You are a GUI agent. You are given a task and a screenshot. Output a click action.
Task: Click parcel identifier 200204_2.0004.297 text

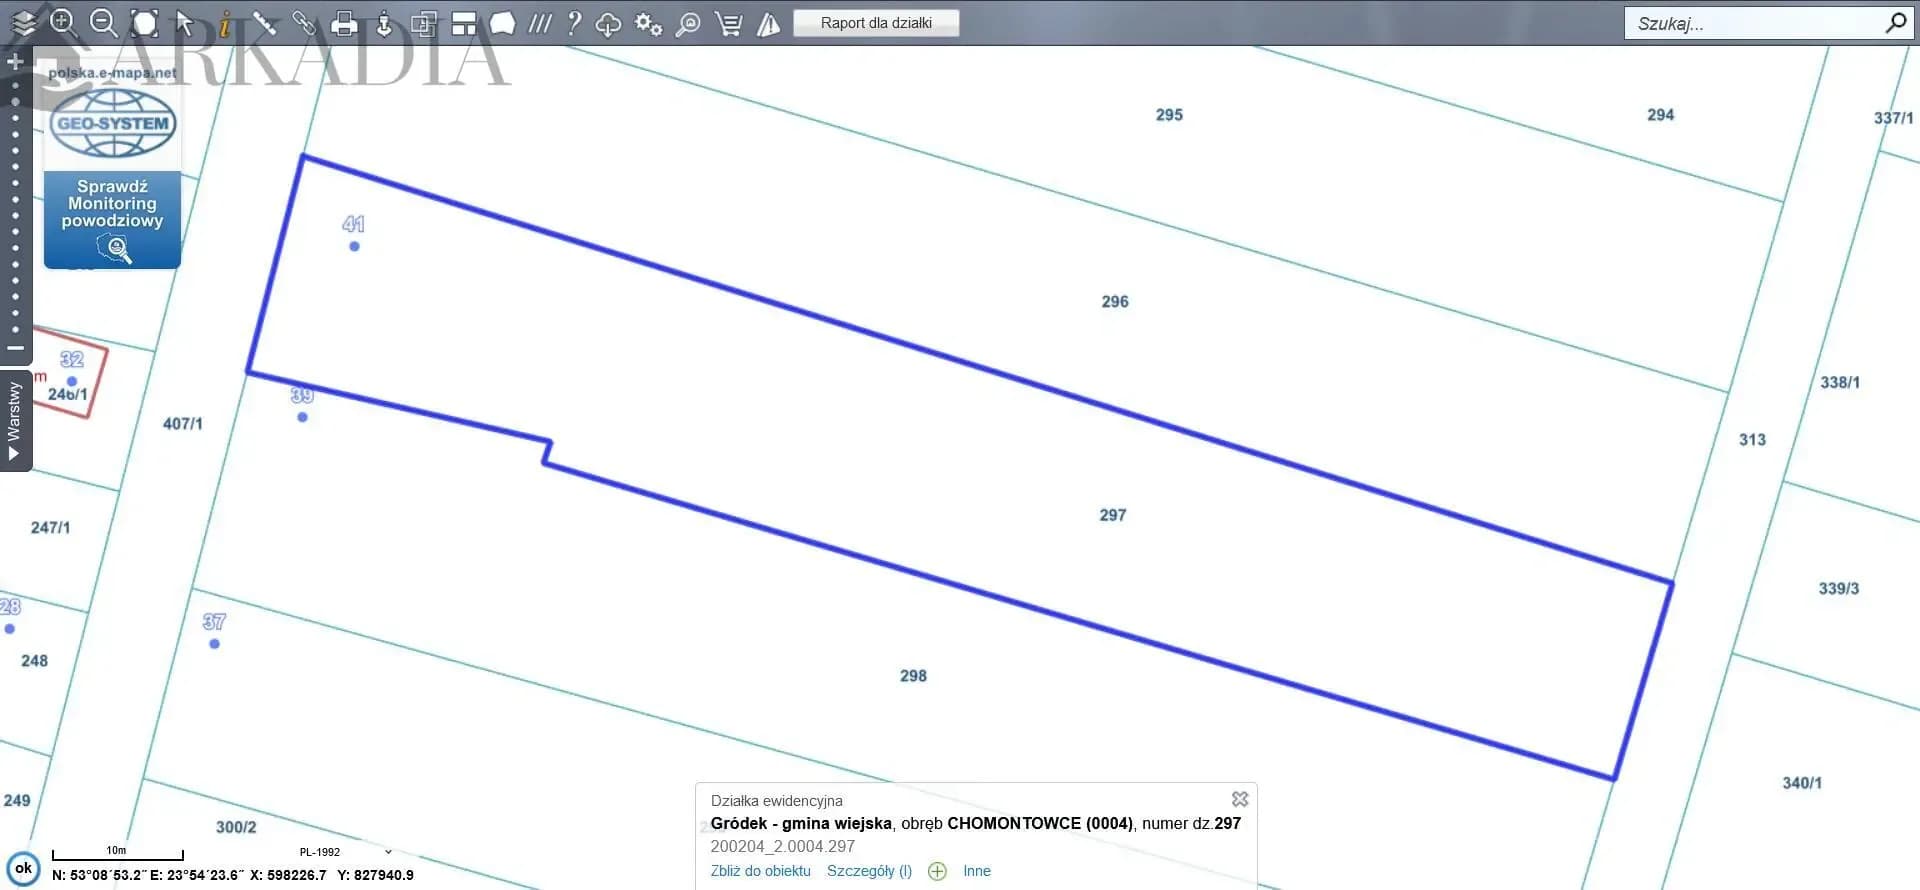tap(783, 846)
